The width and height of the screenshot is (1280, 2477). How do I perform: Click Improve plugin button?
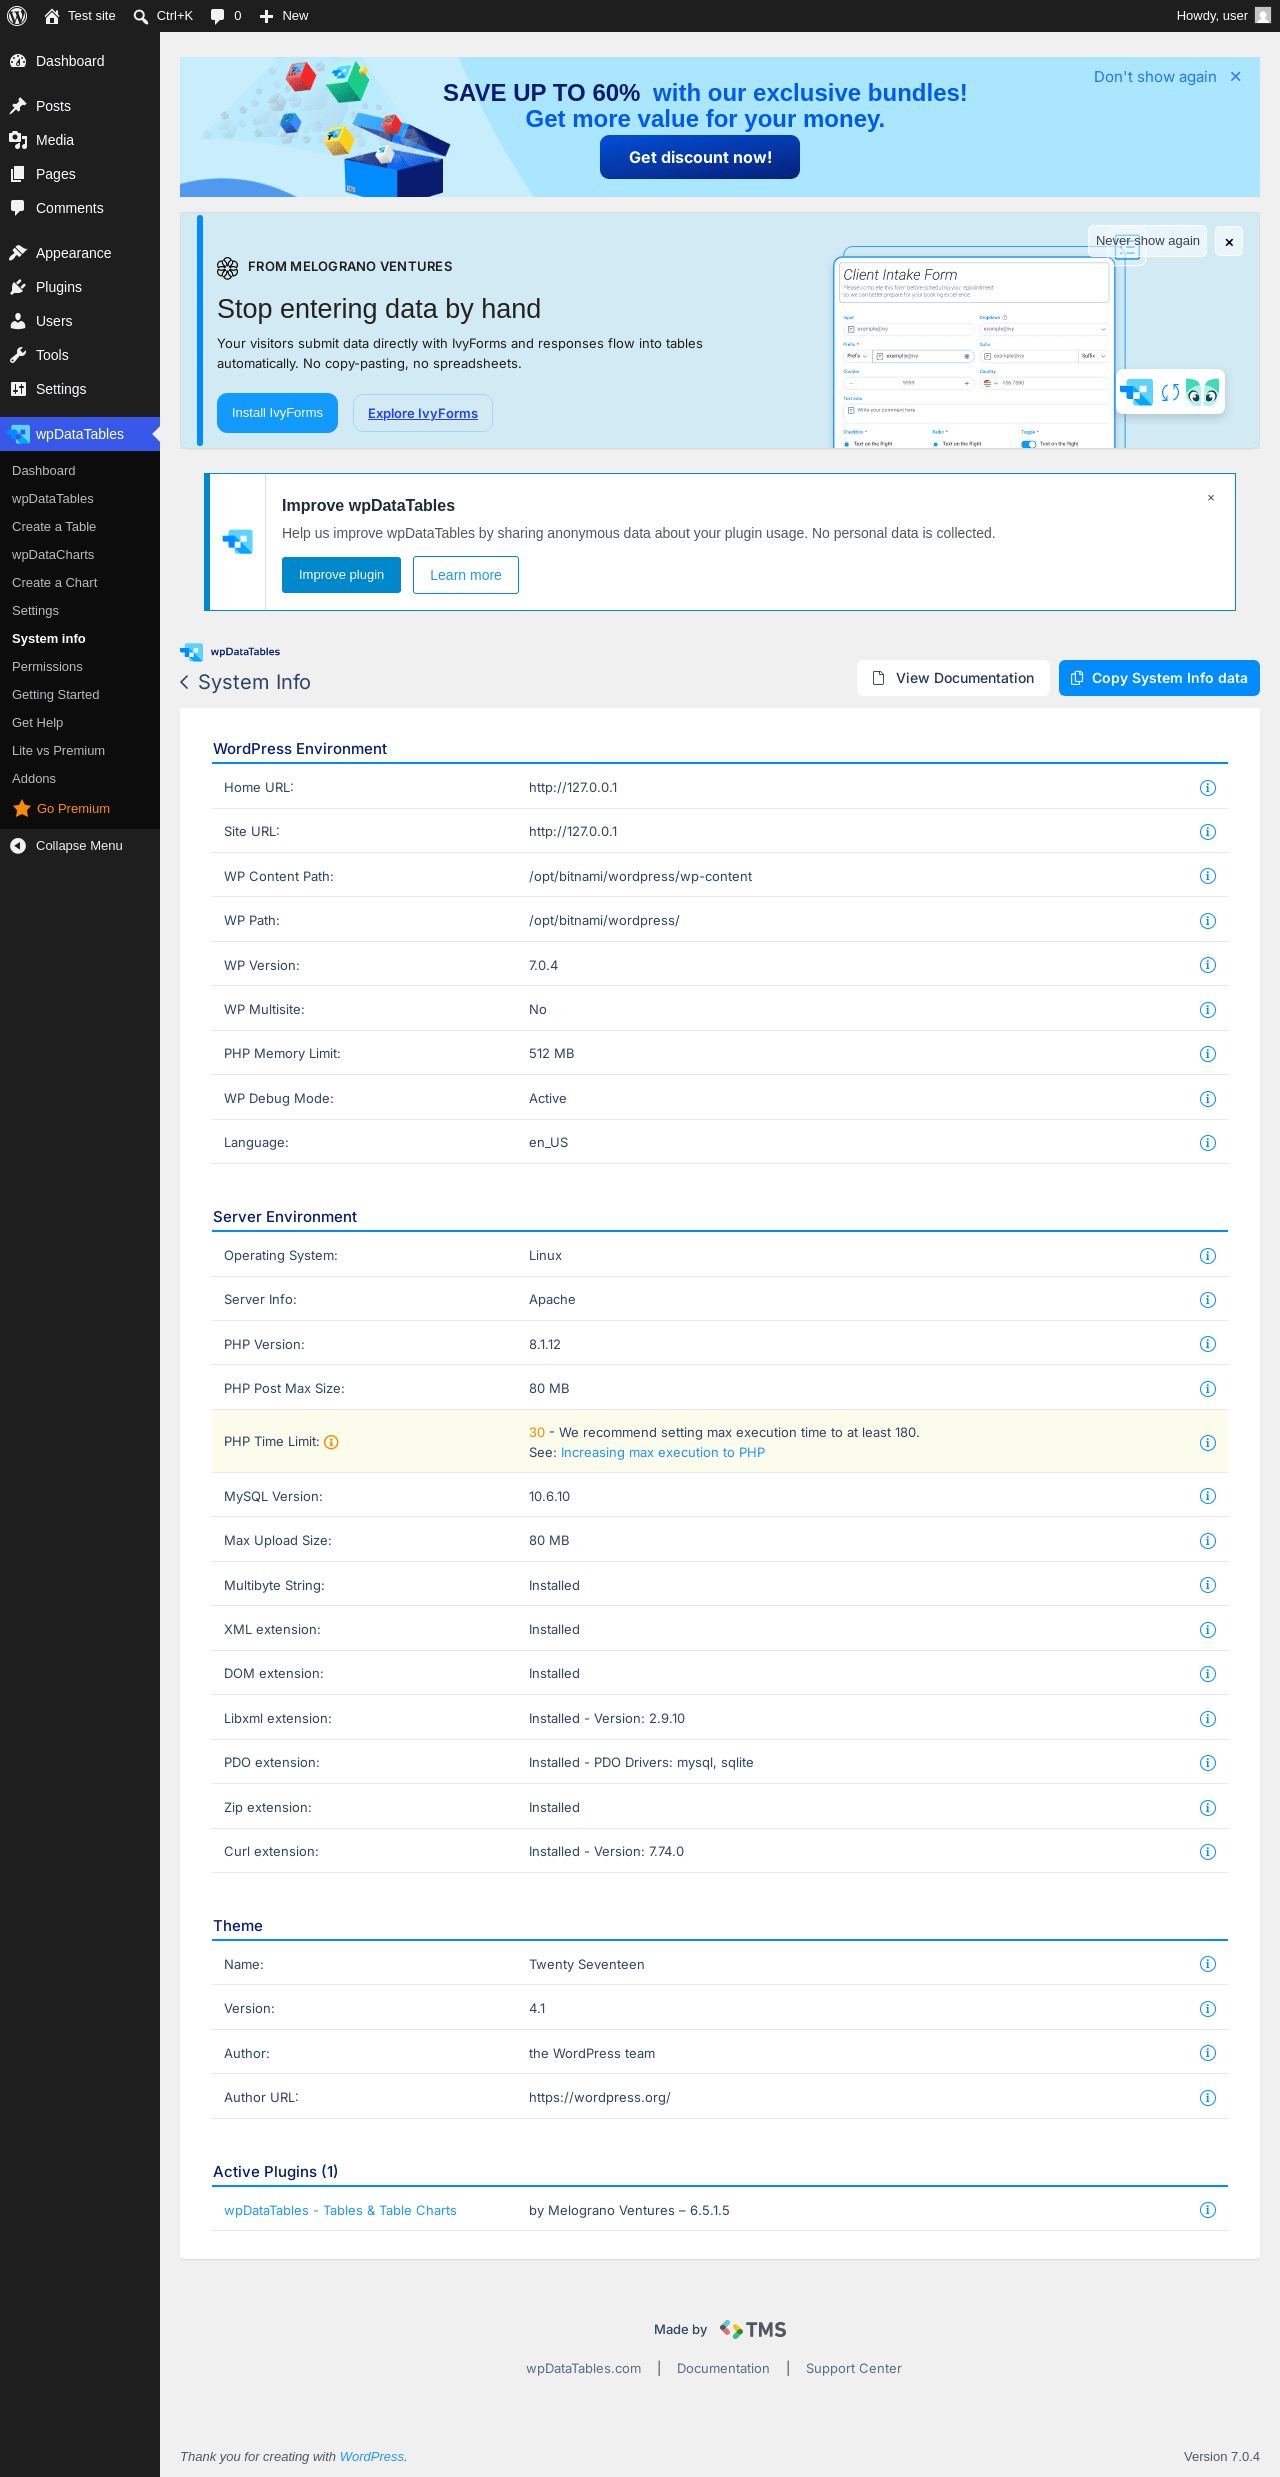click(x=341, y=575)
